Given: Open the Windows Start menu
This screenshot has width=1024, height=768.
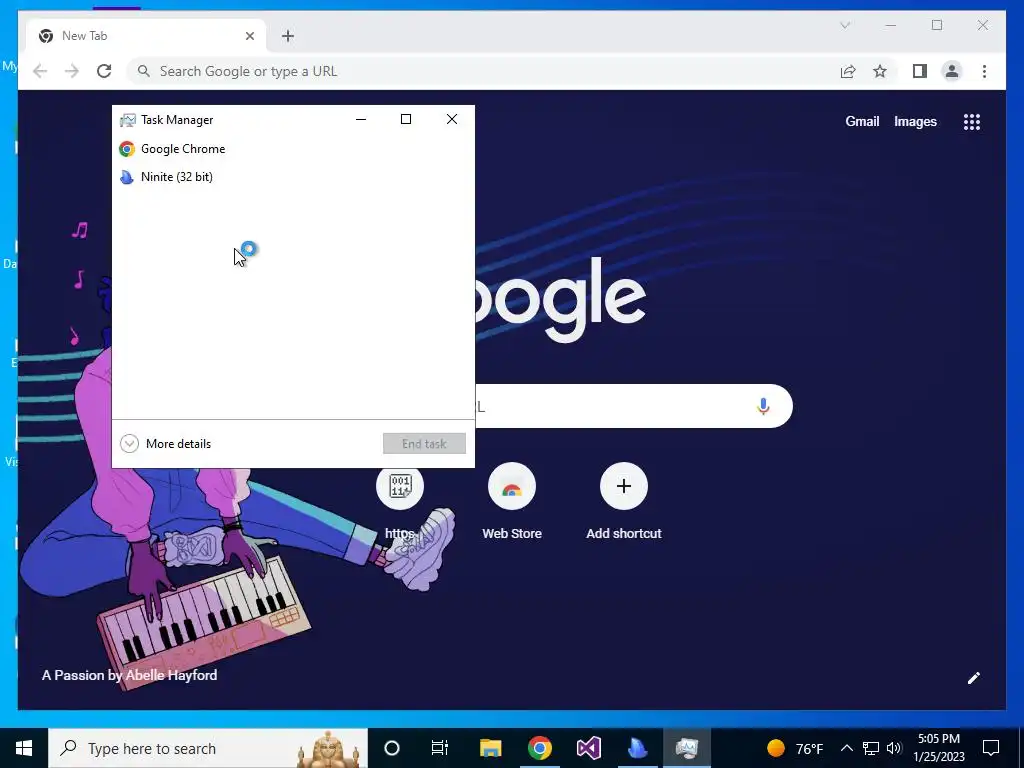Looking at the screenshot, I should (24, 748).
